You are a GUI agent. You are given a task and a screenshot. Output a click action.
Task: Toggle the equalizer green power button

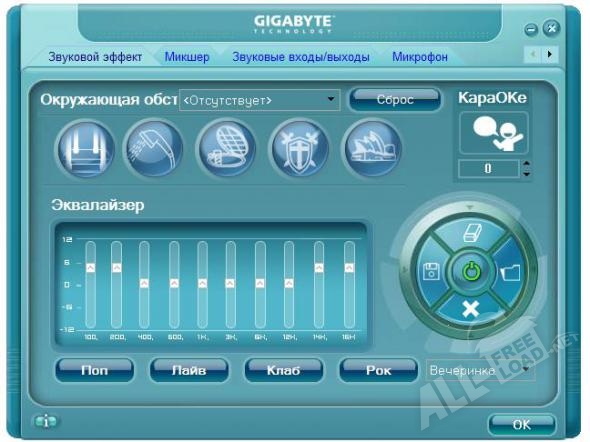(471, 271)
